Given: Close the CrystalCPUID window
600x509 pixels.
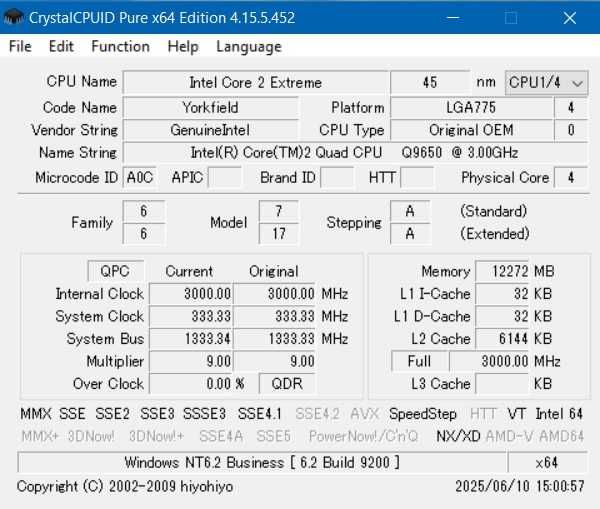Looking at the screenshot, I should [570, 18].
